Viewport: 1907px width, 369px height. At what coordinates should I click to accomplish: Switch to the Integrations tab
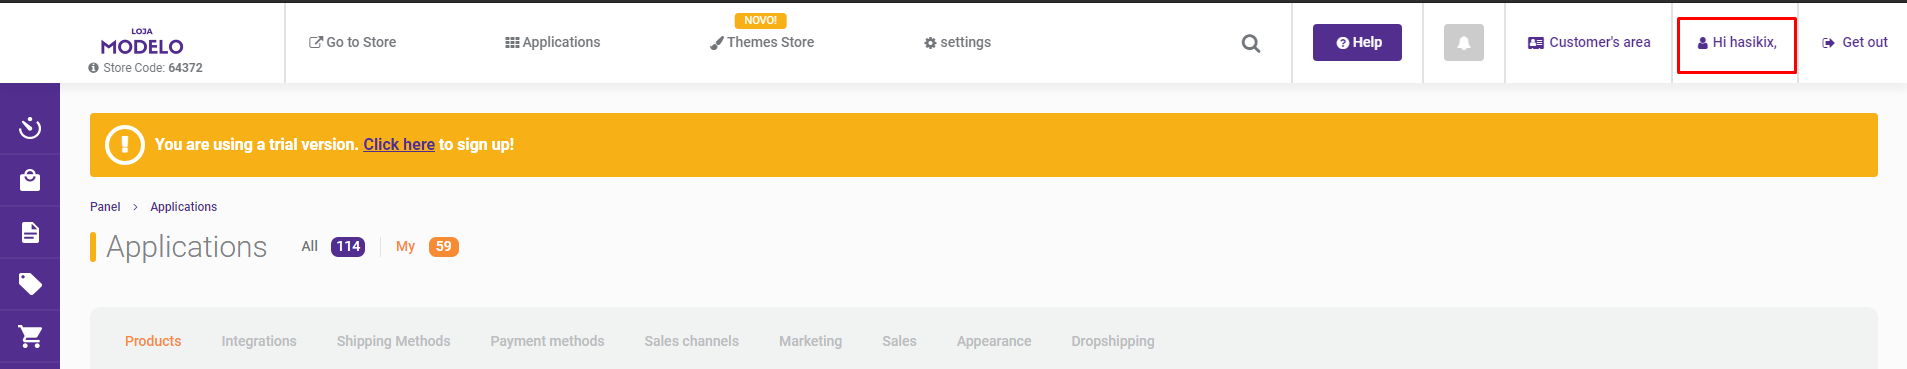point(259,341)
